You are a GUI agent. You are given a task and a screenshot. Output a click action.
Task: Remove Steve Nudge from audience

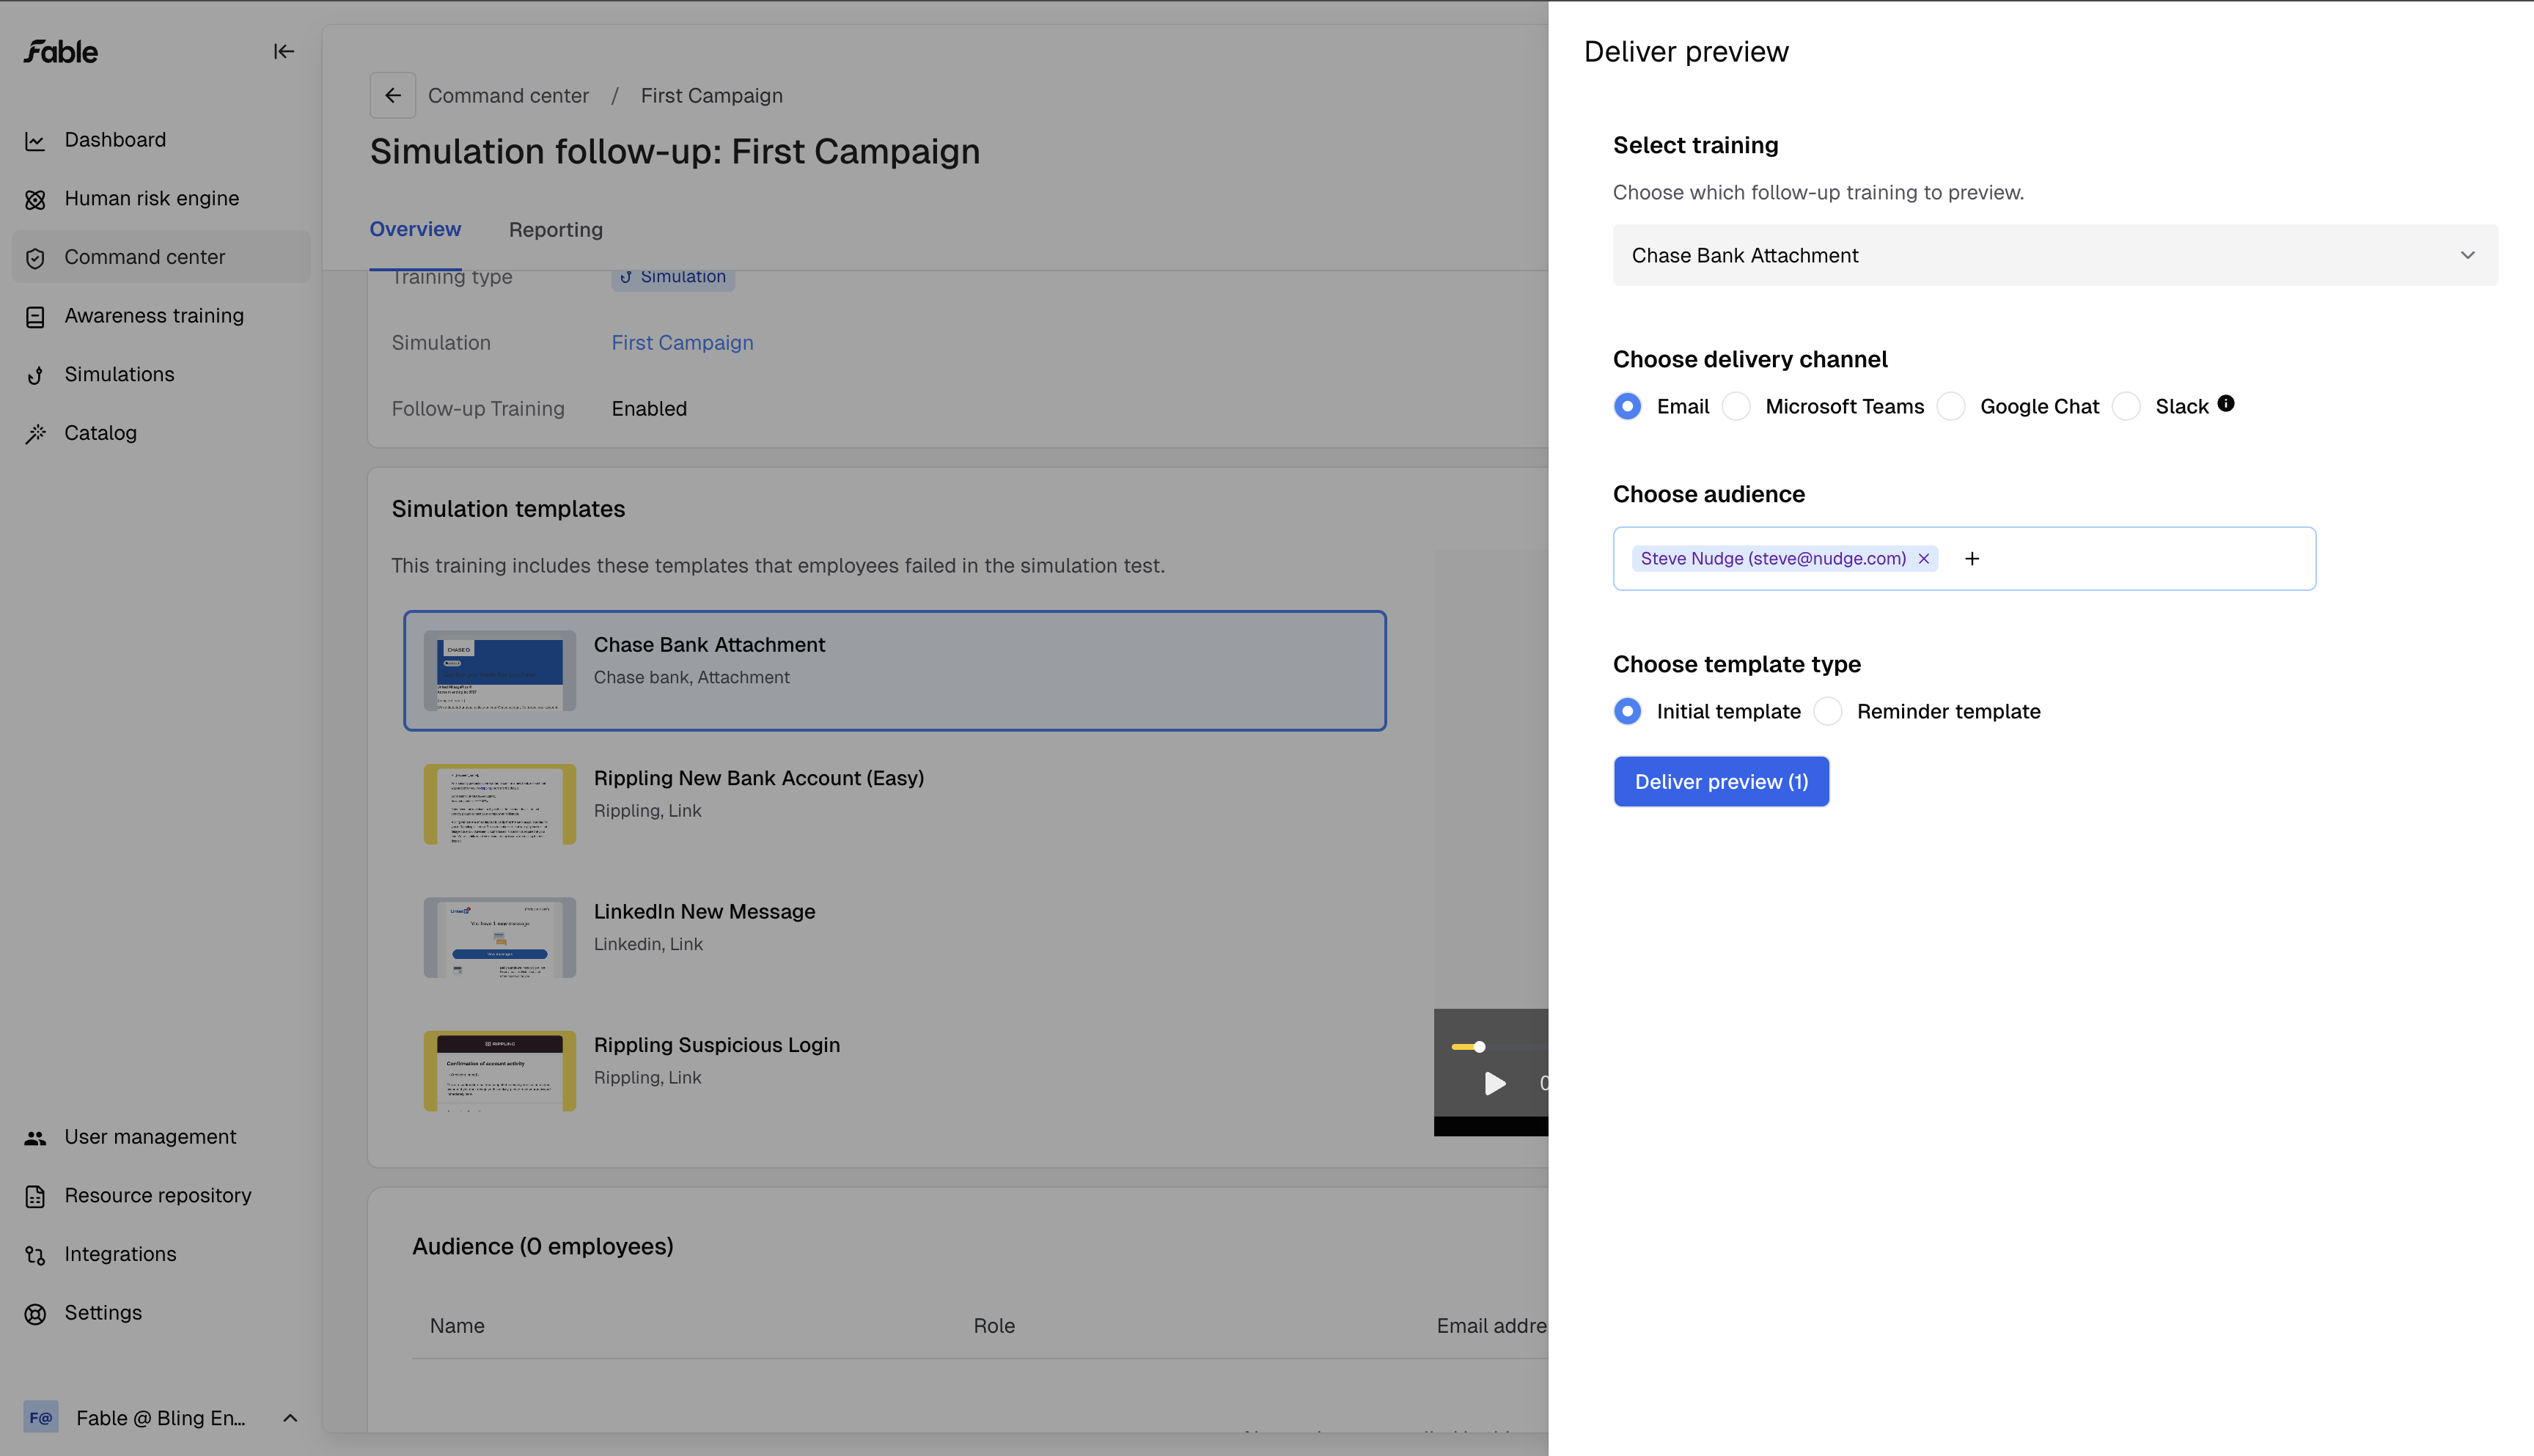coord(1923,559)
